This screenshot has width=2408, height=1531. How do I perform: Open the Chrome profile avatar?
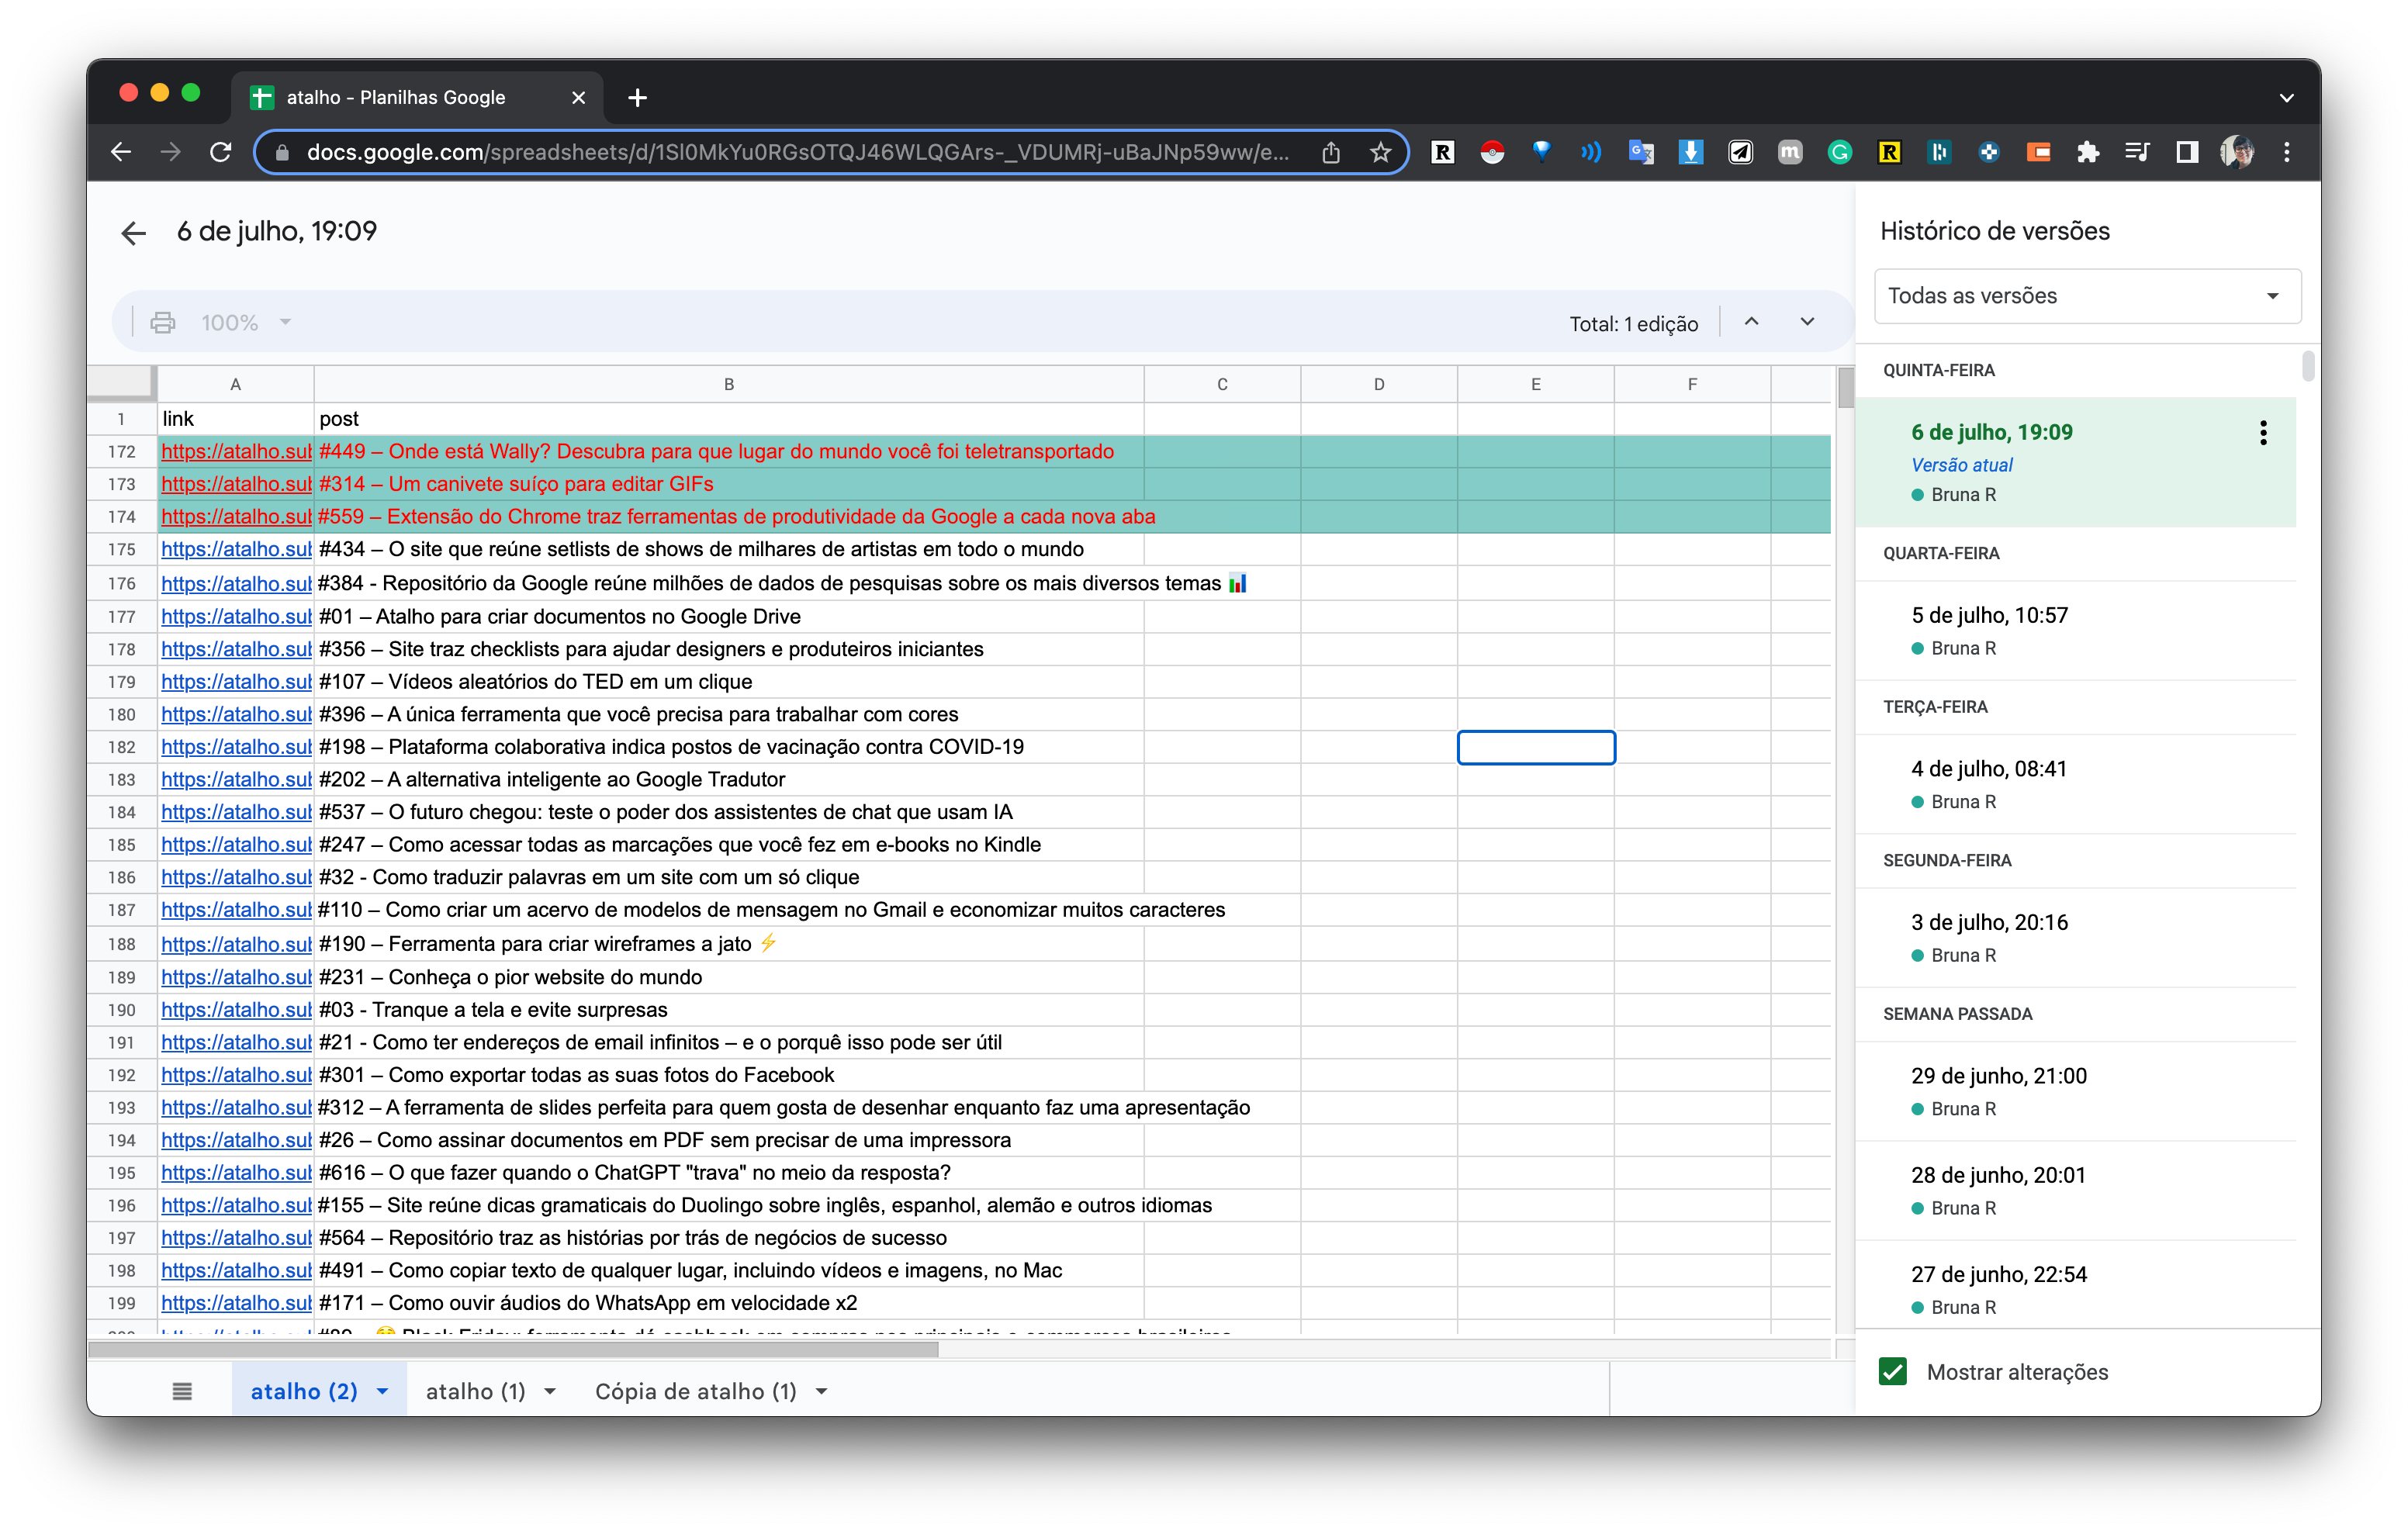click(2237, 152)
